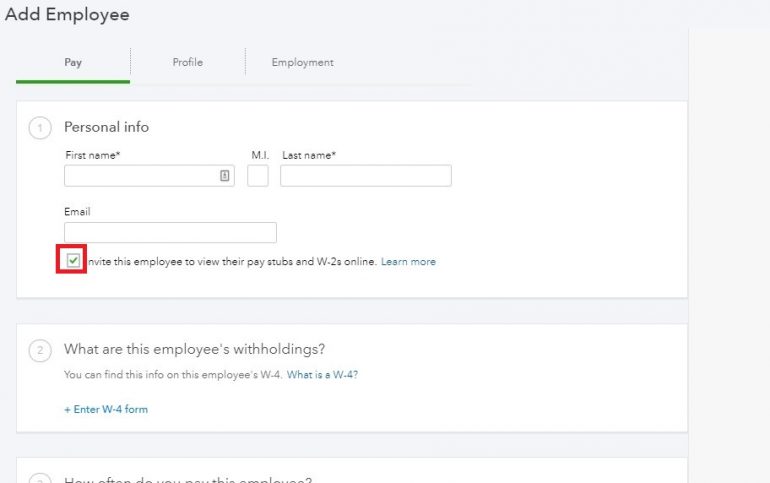This screenshot has height=483, width=770.
Task: Click the Email text field
Action: [170, 233]
